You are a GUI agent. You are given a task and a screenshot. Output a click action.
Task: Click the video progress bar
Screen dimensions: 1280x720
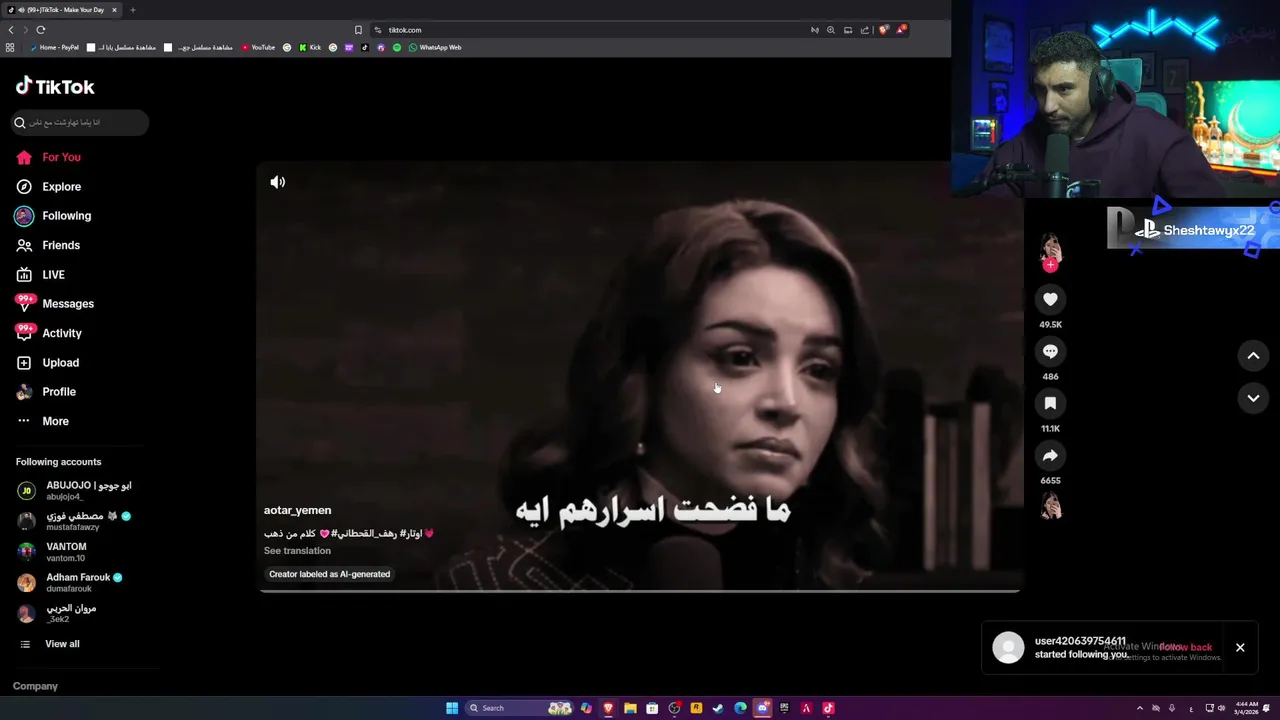[x=640, y=591]
